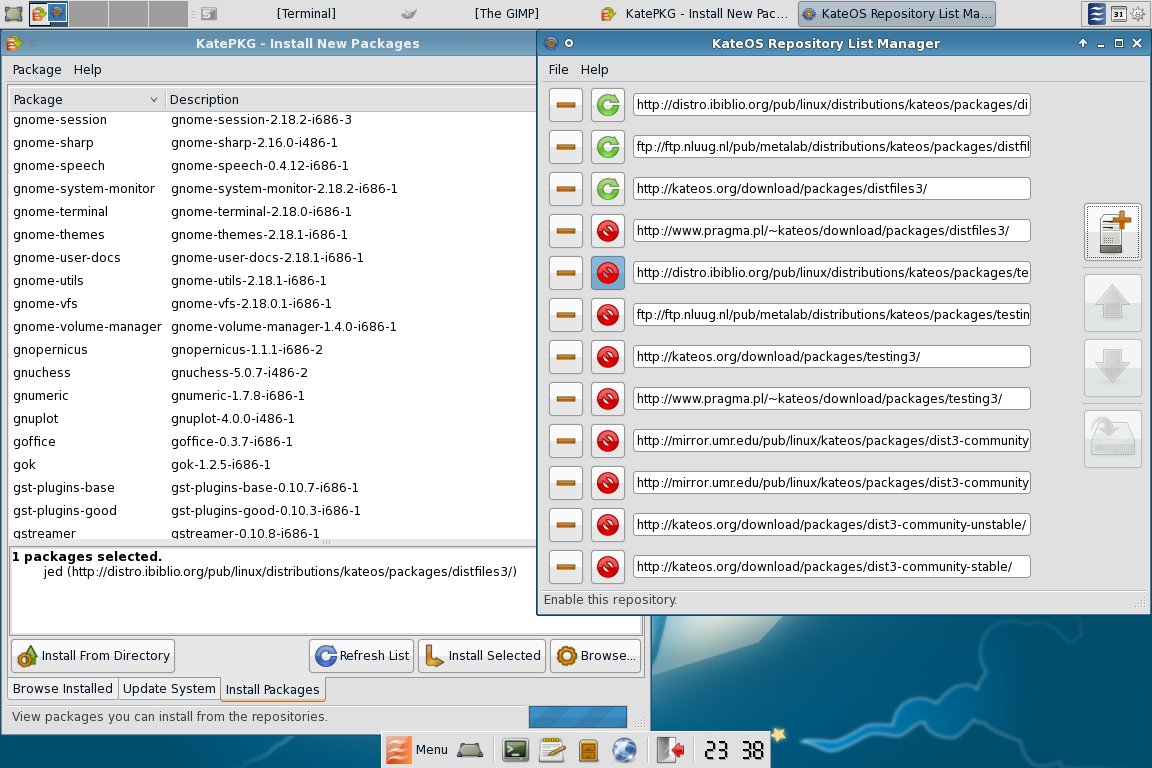Switch to the Update System tab
This screenshot has width=1152, height=768.
(x=169, y=689)
